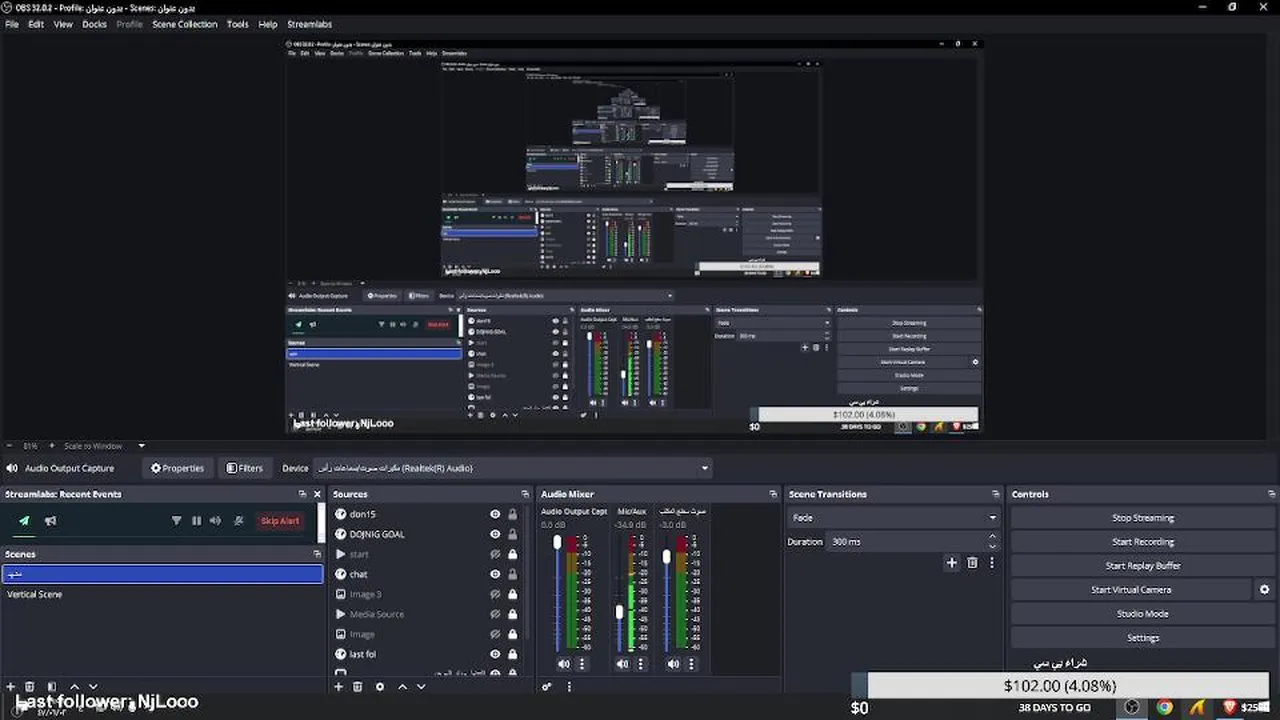
Task: Mute the Mic/Aux channel speaker icon
Action: pyautogui.click(x=623, y=664)
